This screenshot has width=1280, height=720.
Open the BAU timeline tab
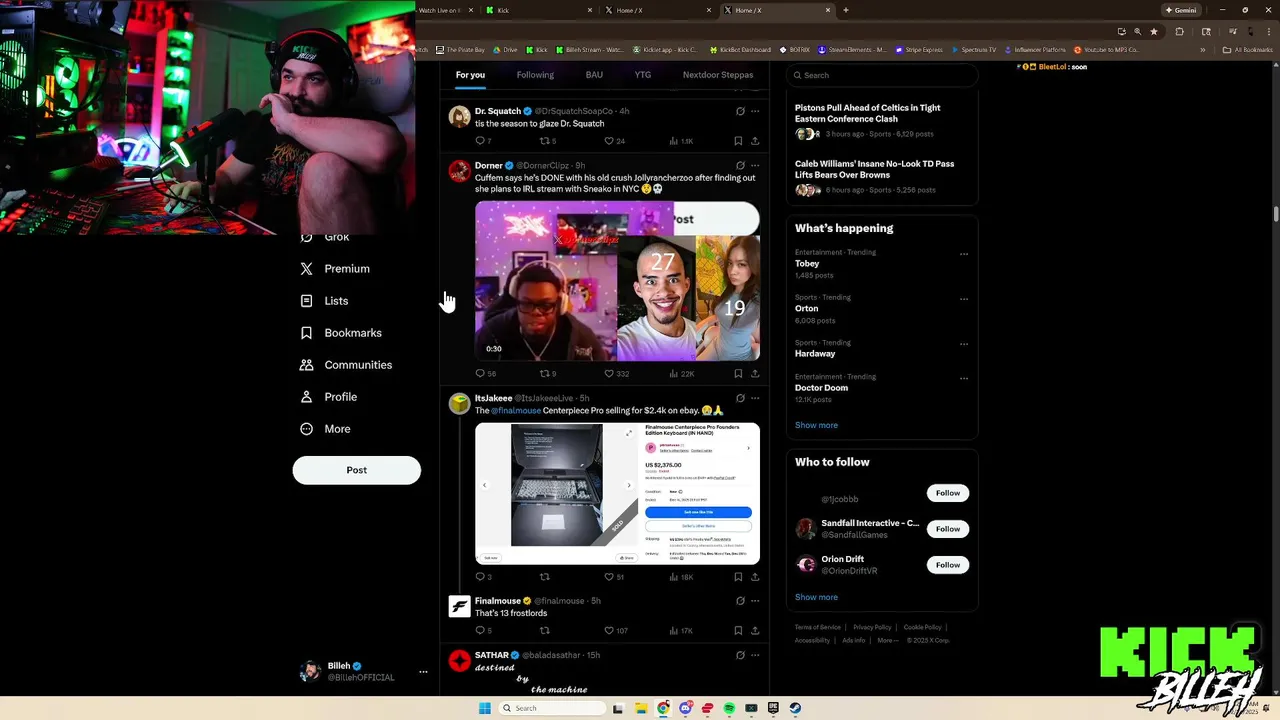coord(594,75)
